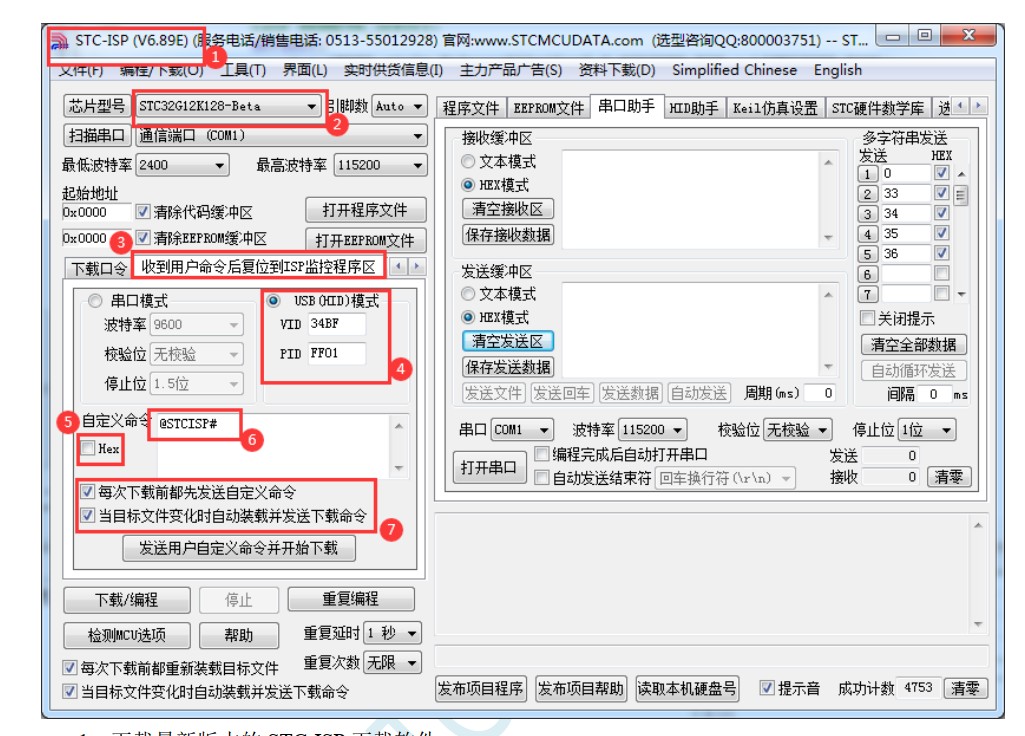Switch to the Keil仿真设置 tab

[775, 108]
